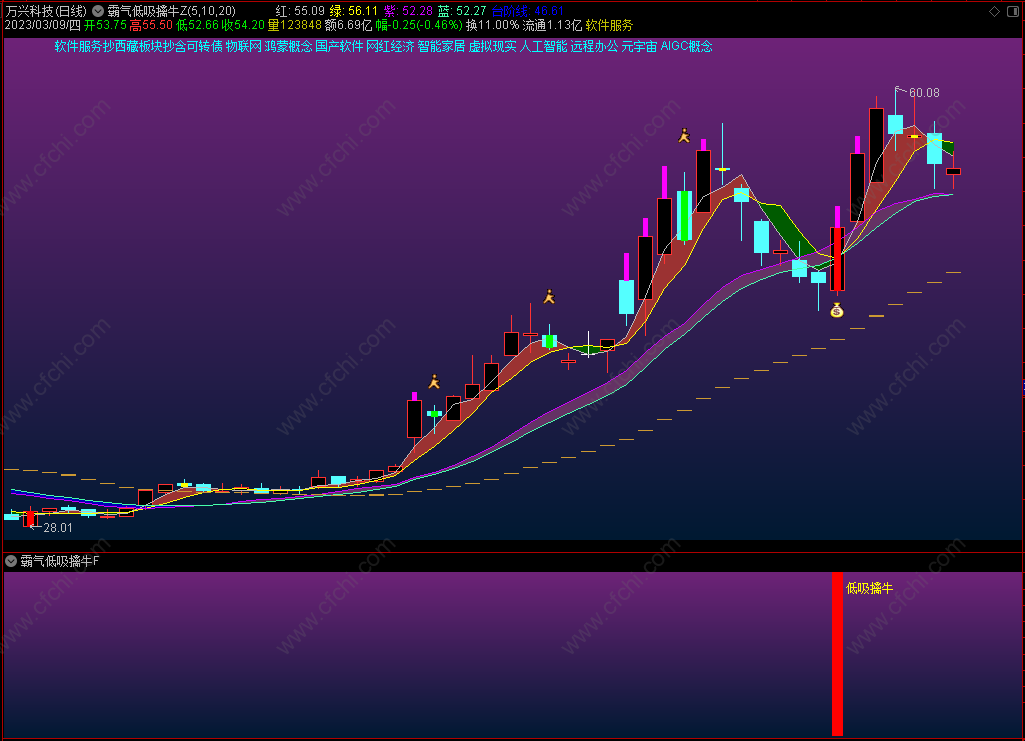
Task: Click the date 2023/03/09/四
Action: pos(42,25)
